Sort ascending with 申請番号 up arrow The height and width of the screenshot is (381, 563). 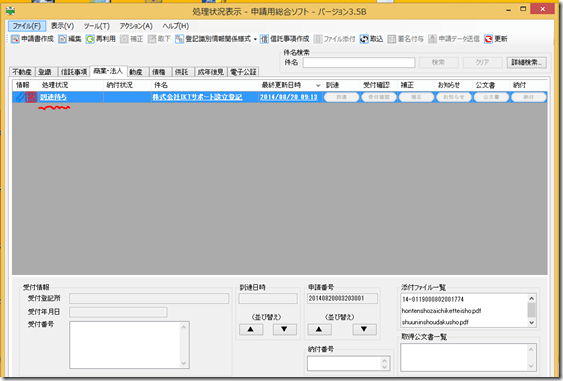pos(319,329)
